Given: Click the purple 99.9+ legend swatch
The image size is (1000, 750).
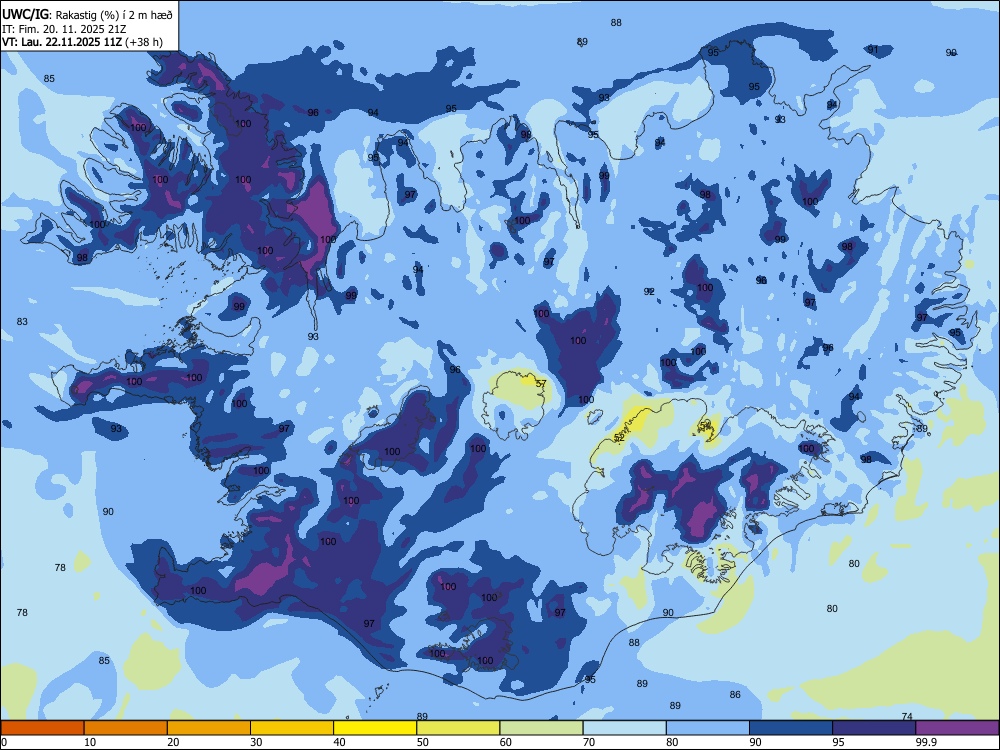Looking at the screenshot, I should (957, 728).
